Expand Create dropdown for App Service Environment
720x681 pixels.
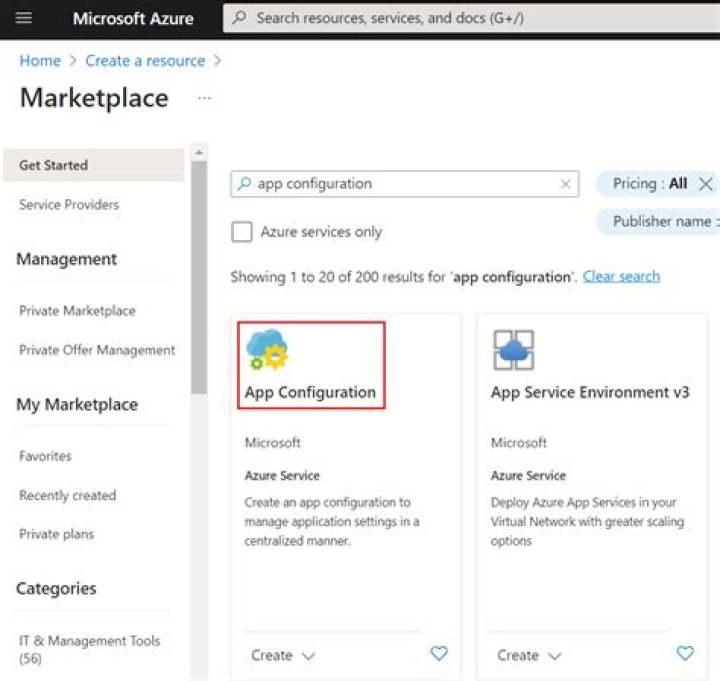pos(529,655)
